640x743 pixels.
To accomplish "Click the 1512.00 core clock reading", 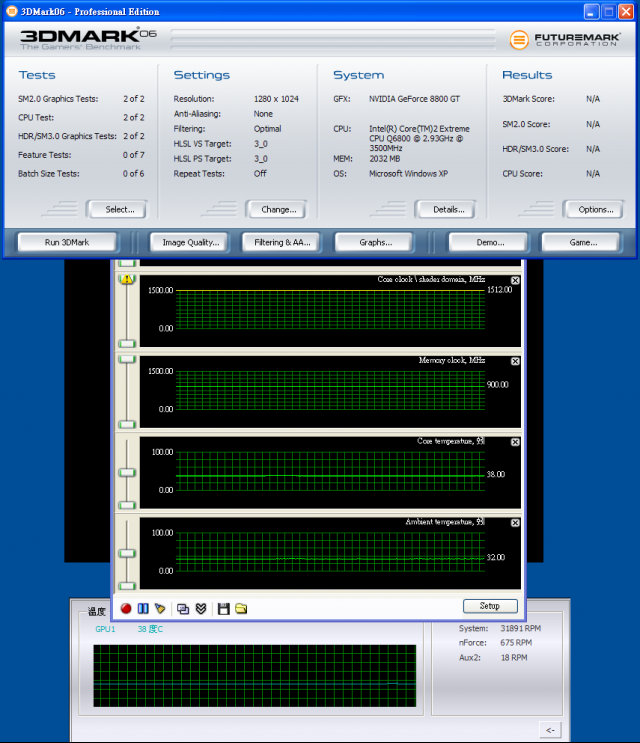I will coord(500,290).
